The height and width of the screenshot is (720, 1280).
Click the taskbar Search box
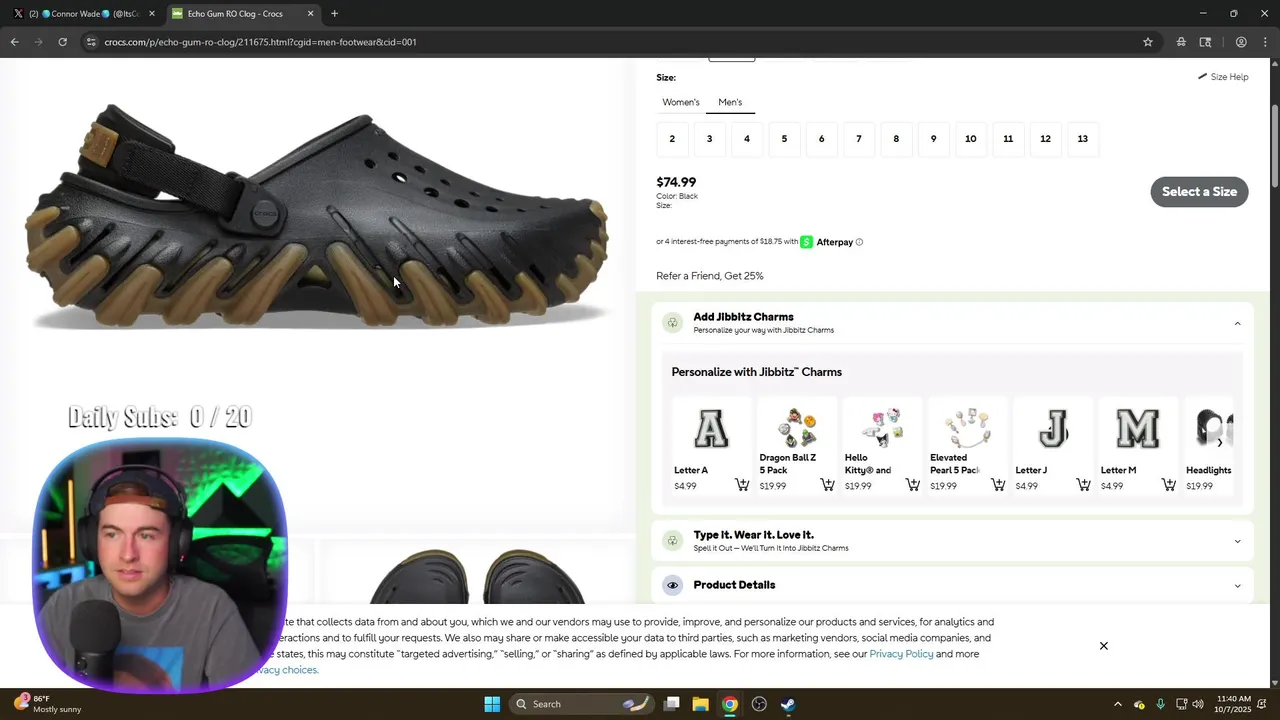pos(582,704)
